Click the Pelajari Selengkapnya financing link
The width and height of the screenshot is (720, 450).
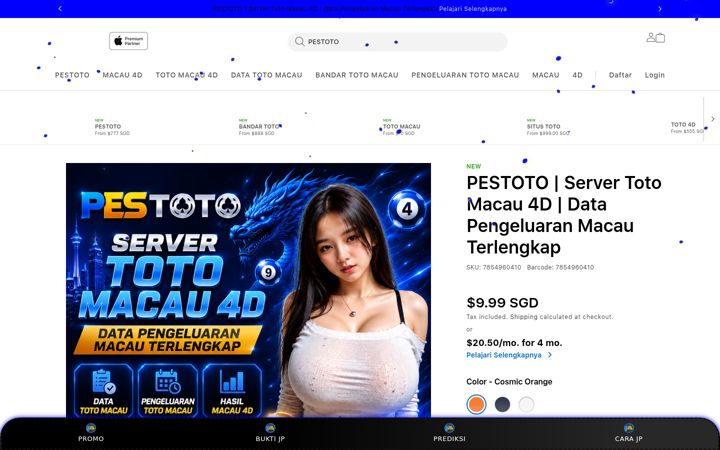[504, 355]
